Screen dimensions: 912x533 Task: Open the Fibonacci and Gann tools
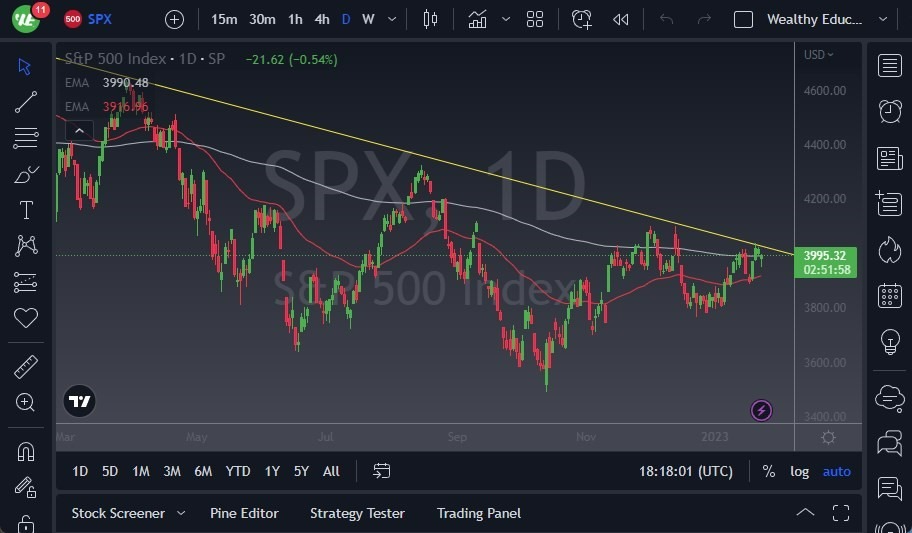(x=26, y=137)
